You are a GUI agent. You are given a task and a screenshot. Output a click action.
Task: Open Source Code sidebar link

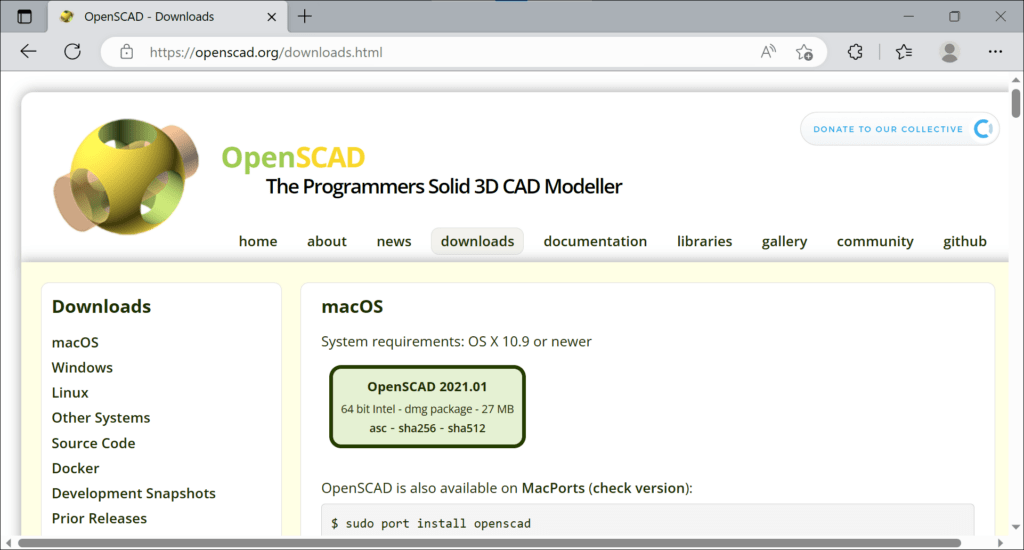[x=93, y=443]
